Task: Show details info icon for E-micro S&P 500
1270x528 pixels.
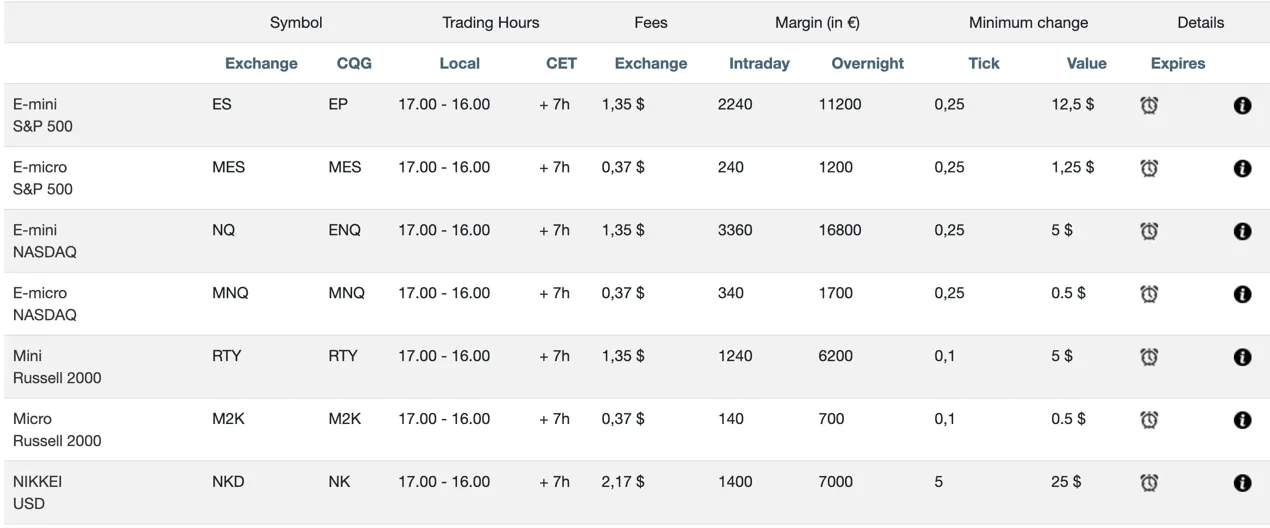Action: point(1242,168)
